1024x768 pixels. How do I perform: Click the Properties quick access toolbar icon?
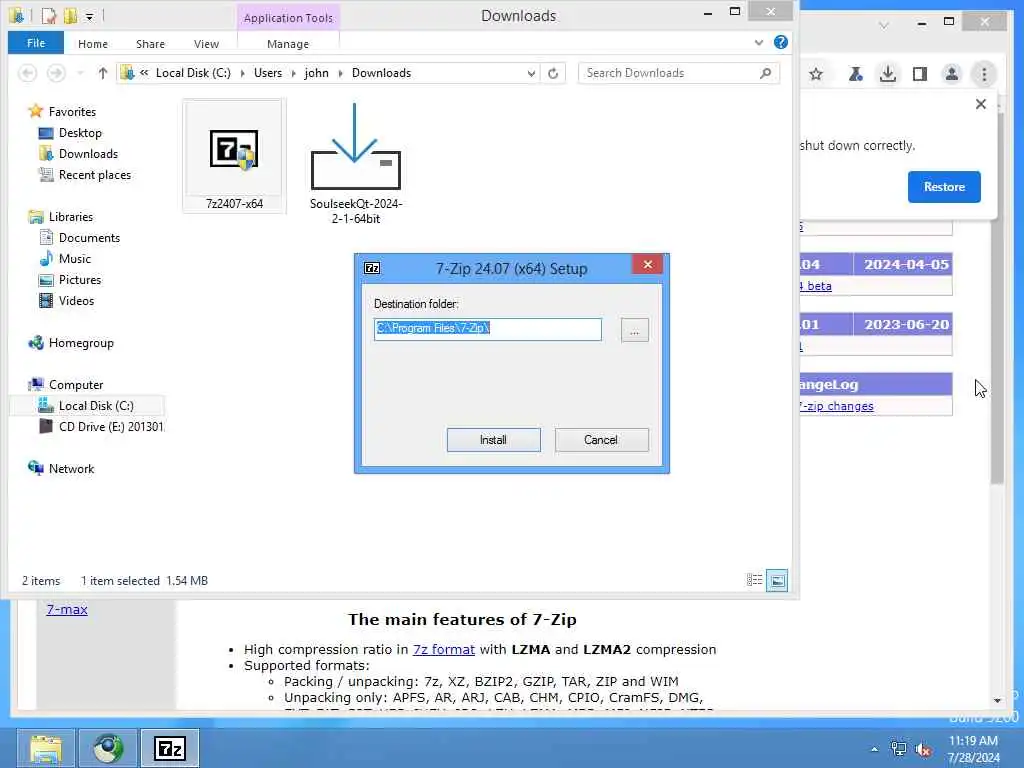48,15
